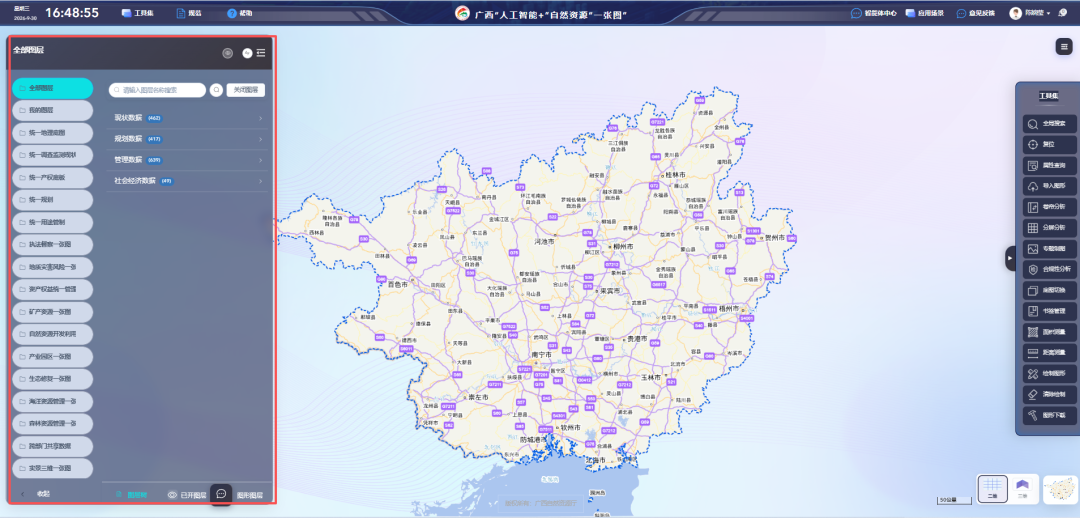Expand the 规划数据 (417) category
Viewport: 1080px width, 518px height.
(x=189, y=139)
